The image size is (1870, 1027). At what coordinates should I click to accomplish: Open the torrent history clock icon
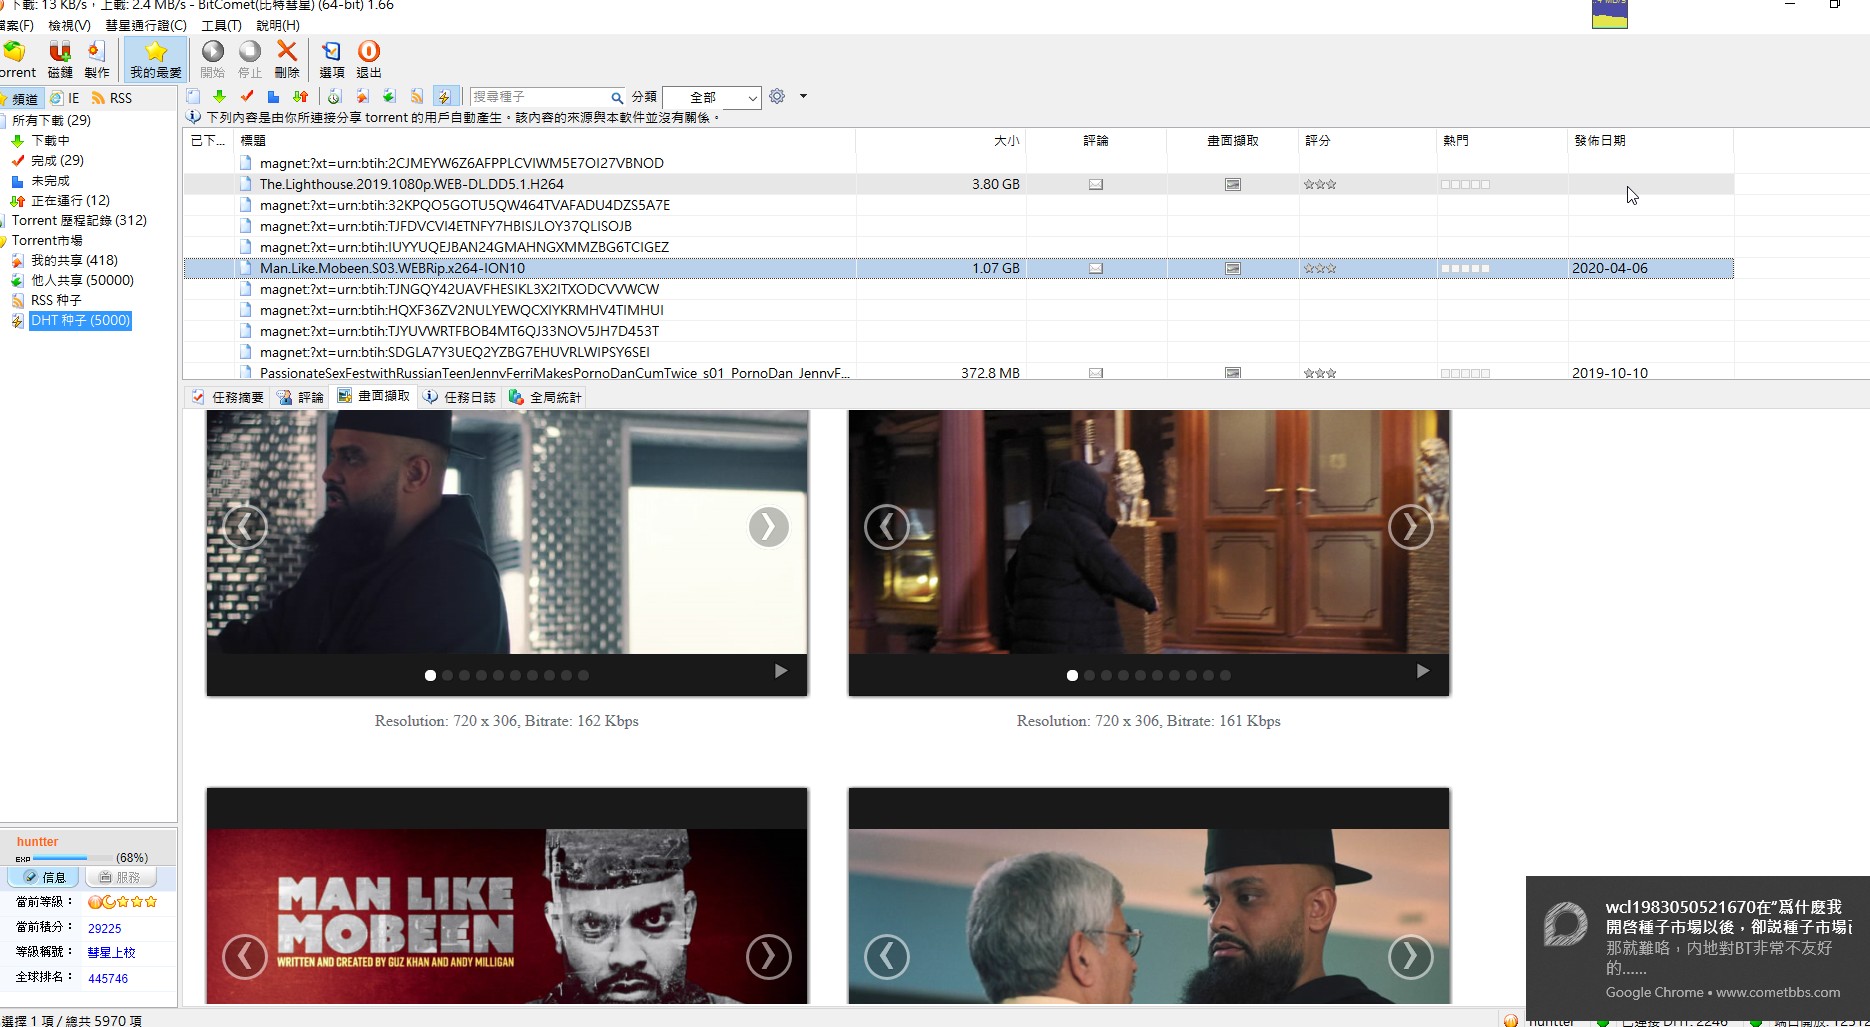point(335,97)
